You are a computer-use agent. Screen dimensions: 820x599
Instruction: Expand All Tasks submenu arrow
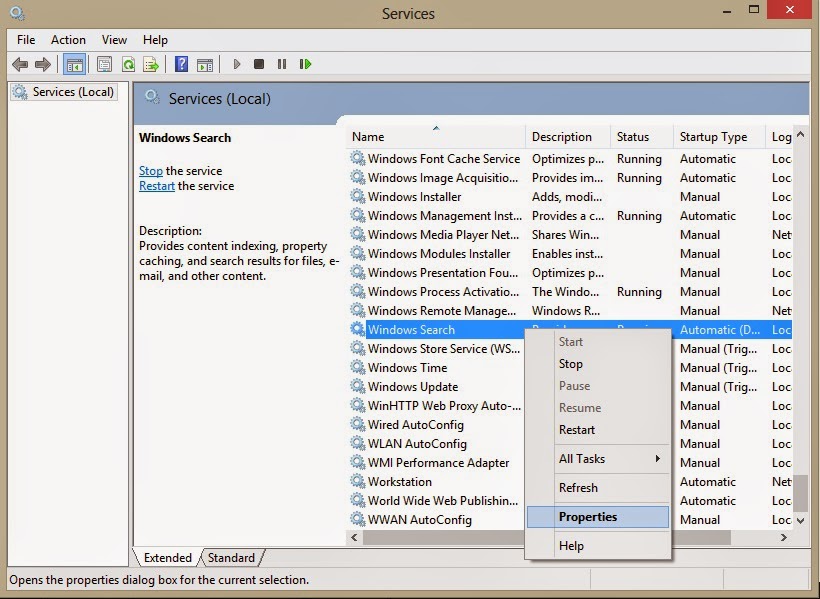(657, 458)
